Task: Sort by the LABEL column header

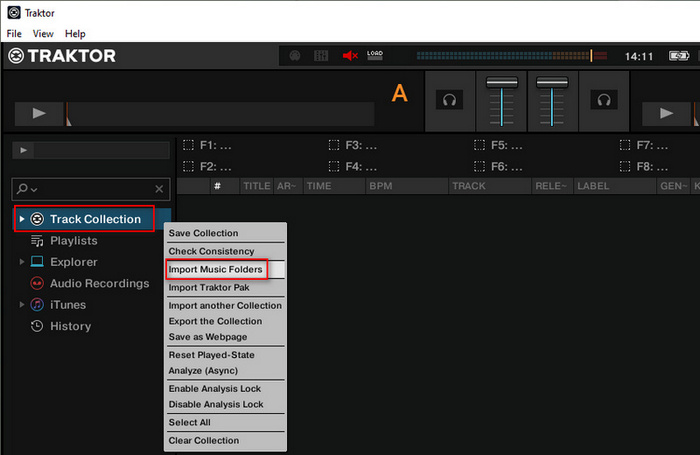Action: point(615,186)
